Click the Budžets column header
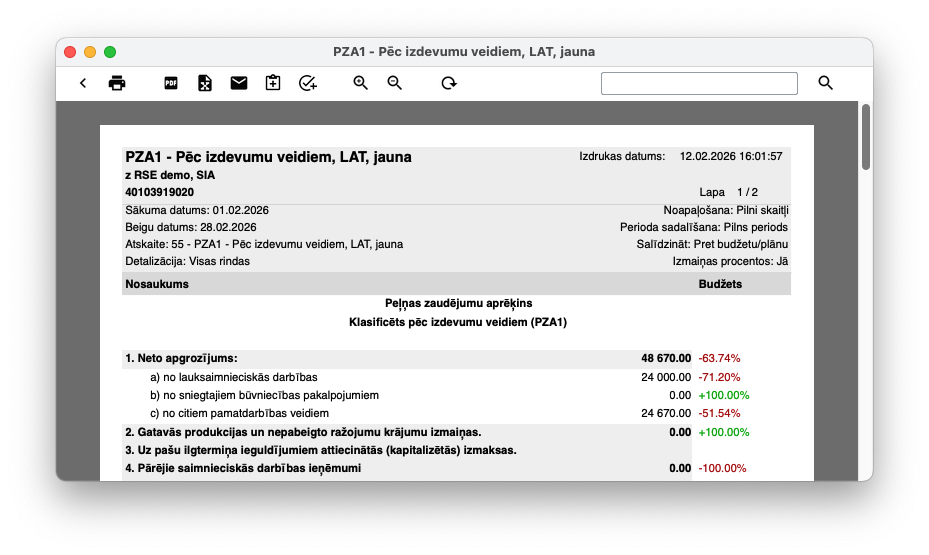 click(x=720, y=284)
